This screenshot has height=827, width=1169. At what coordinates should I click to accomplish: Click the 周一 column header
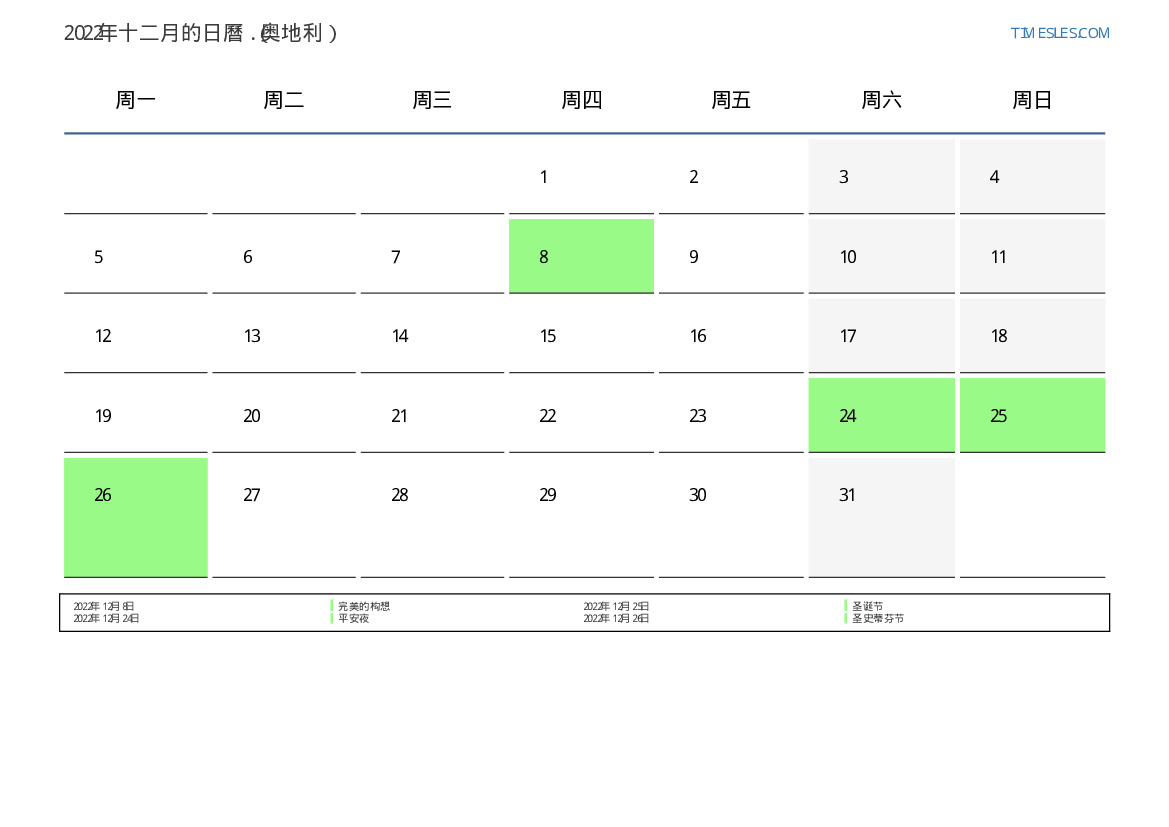click(136, 100)
